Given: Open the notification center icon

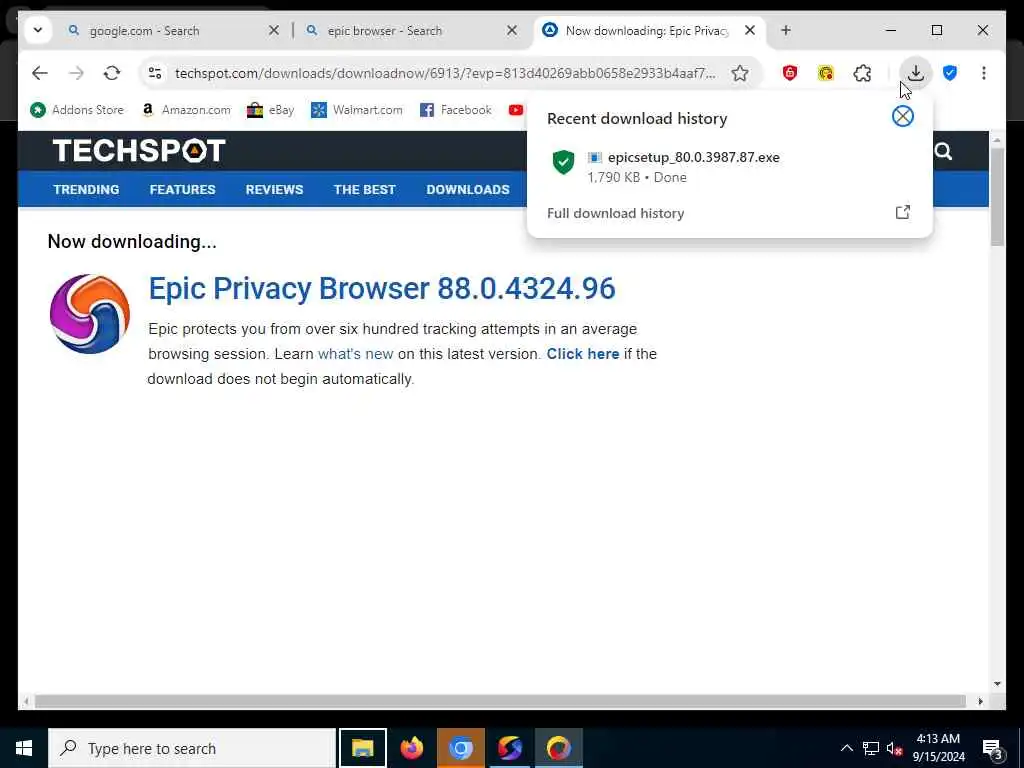Looking at the screenshot, I should [992, 749].
